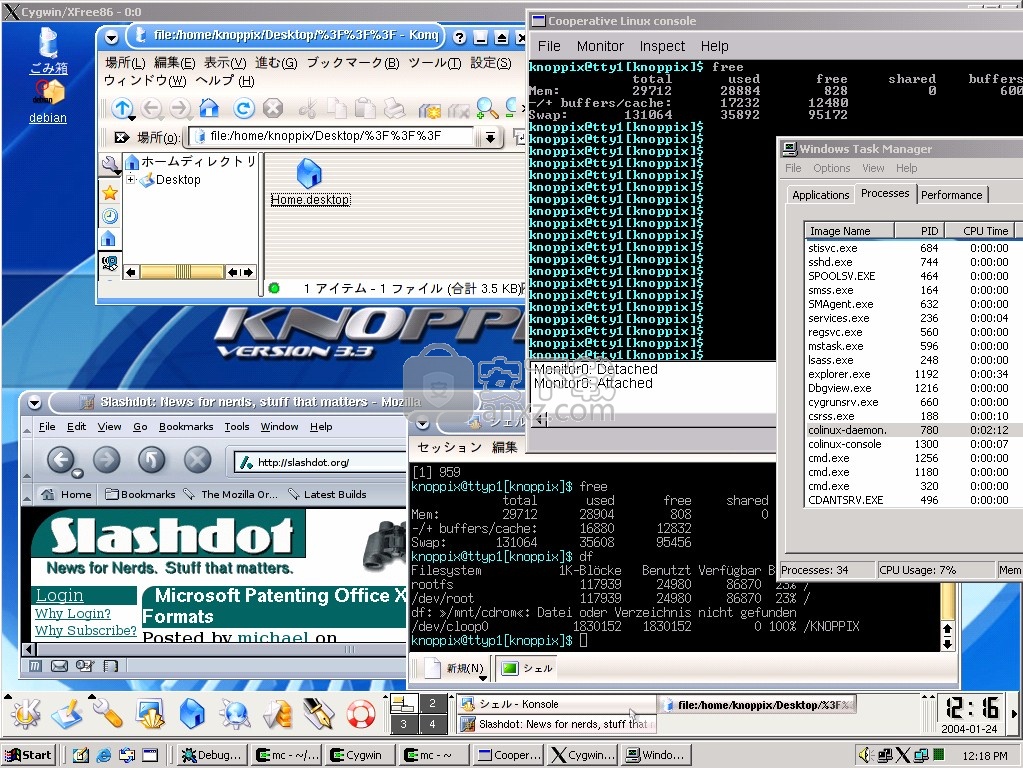The width and height of the screenshot is (1023, 770).
Task: Click Mozilla's Back button
Action: tap(61, 460)
